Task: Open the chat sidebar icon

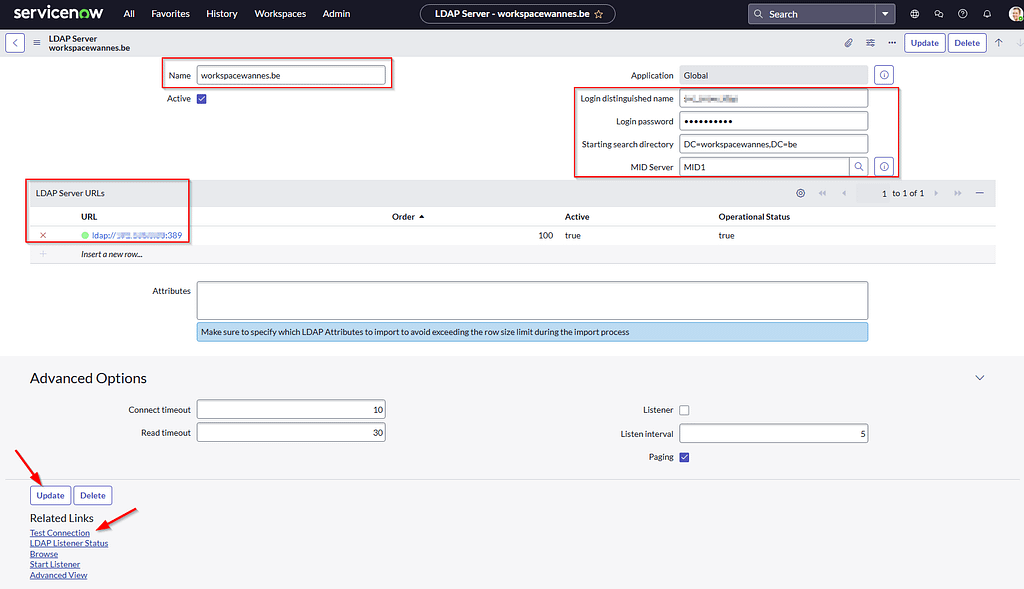Action: point(938,14)
